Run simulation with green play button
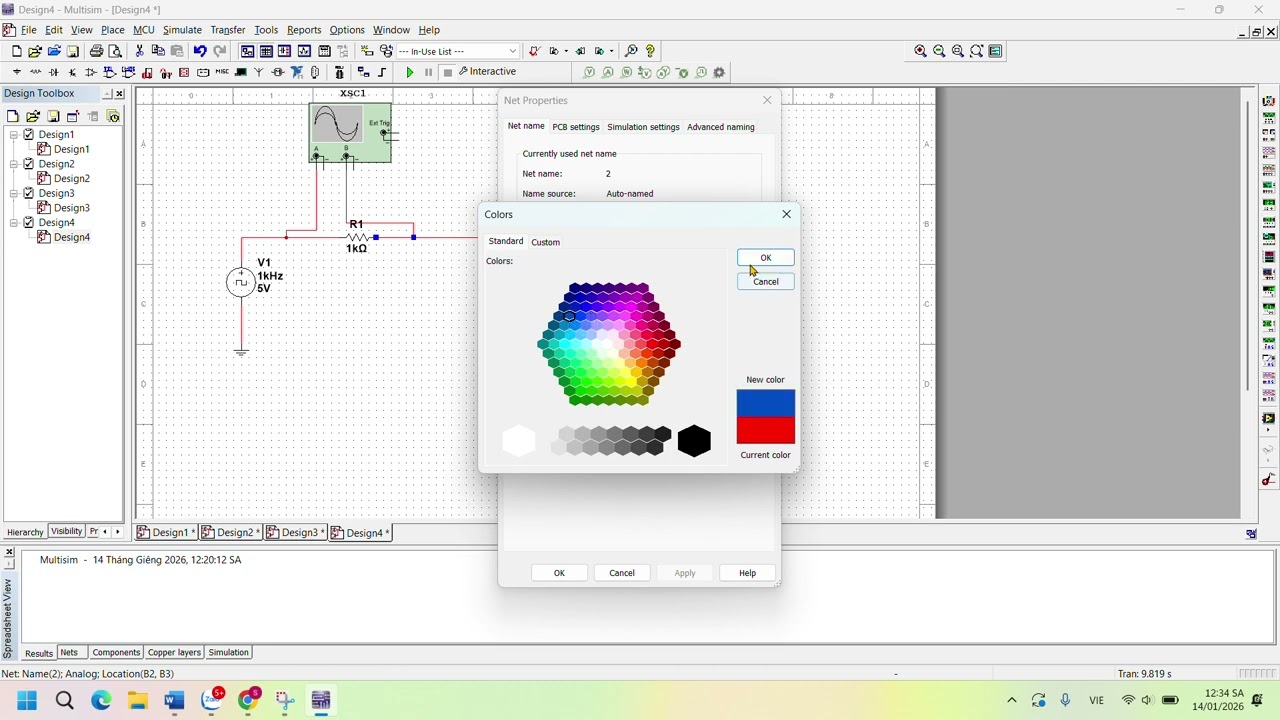 pos(409,72)
